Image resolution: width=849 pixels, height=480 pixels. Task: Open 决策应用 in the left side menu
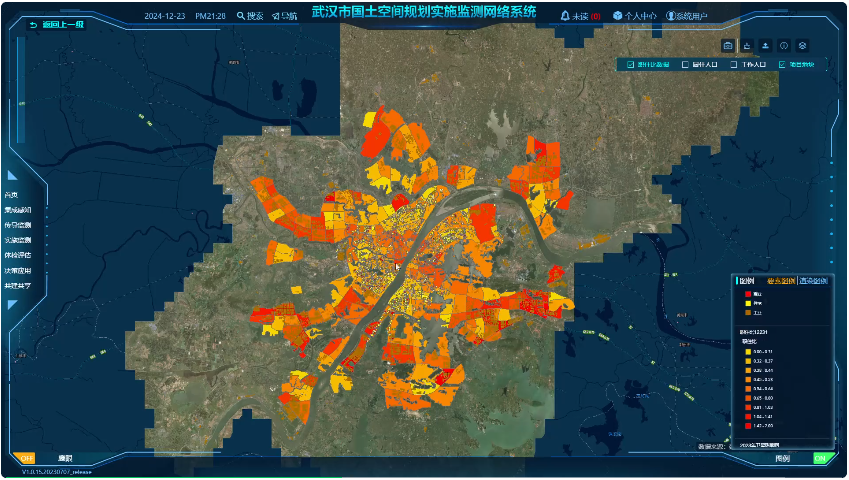click(x=18, y=270)
